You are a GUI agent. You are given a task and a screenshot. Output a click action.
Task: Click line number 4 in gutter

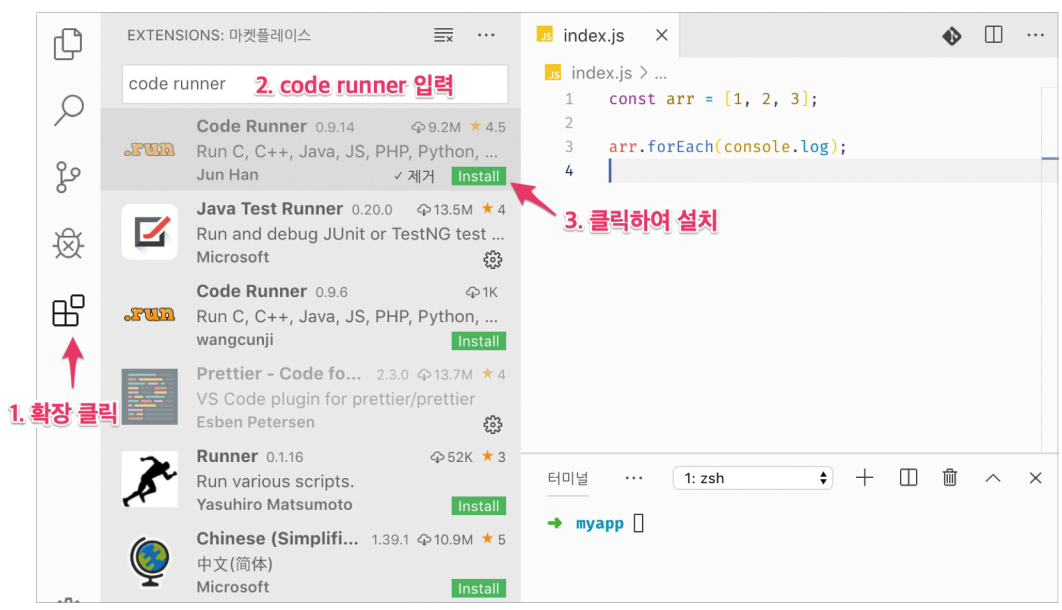click(x=569, y=171)
